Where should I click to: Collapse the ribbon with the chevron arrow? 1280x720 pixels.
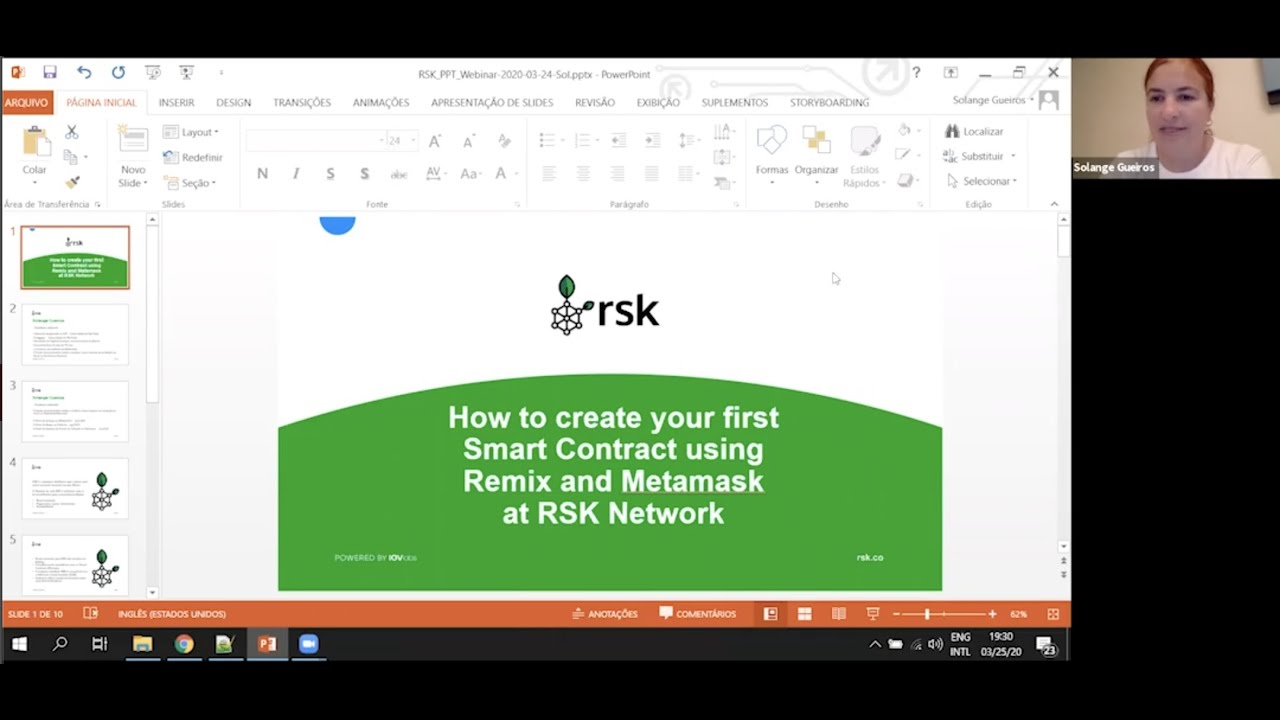[x=1054, y=204]
